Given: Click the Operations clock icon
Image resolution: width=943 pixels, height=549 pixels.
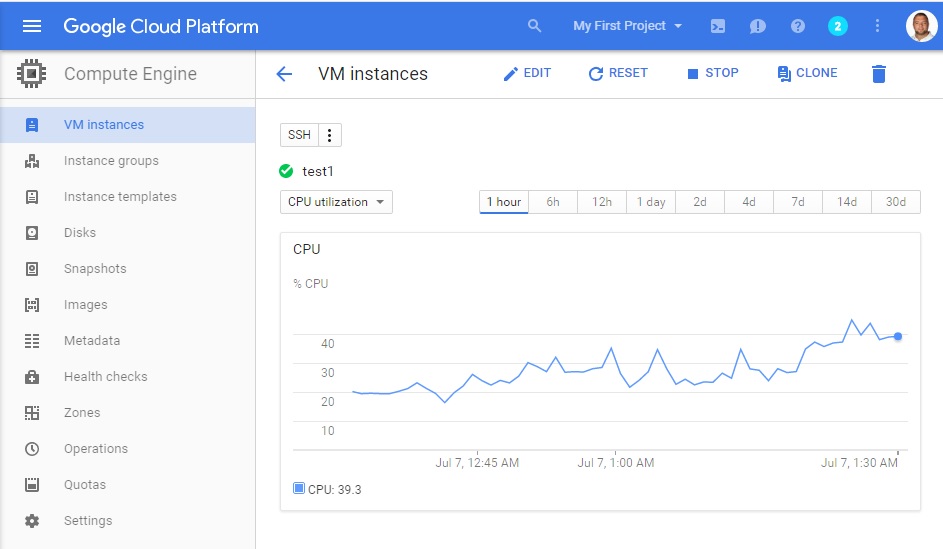Looking at the screenshot, I should pos(32,449).
